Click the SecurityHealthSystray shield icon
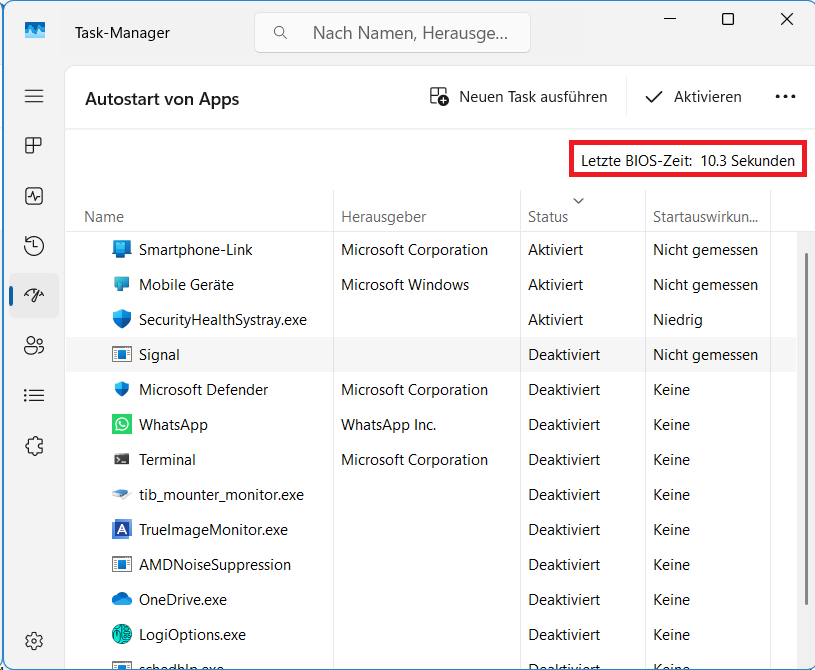Image resolution: width=815 pixels, height=670 pixels. click(x=122, y=319)
